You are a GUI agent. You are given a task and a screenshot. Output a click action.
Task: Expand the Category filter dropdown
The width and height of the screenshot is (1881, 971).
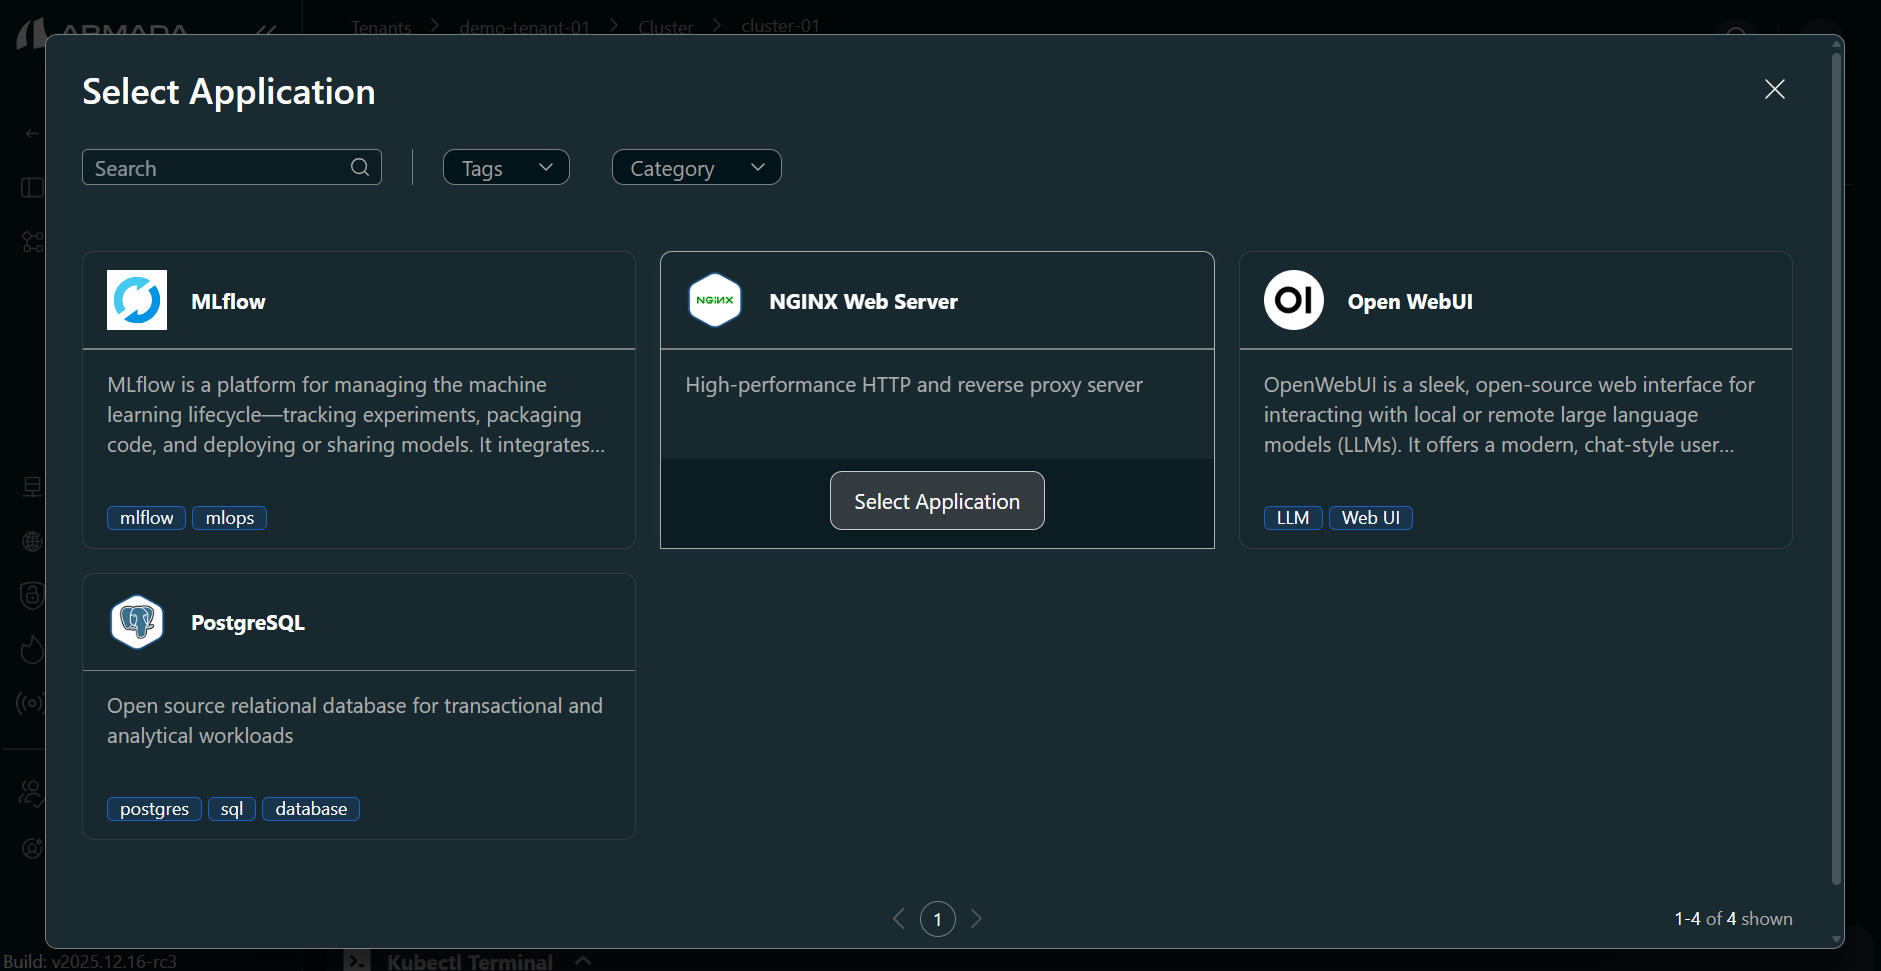[696, 168]
